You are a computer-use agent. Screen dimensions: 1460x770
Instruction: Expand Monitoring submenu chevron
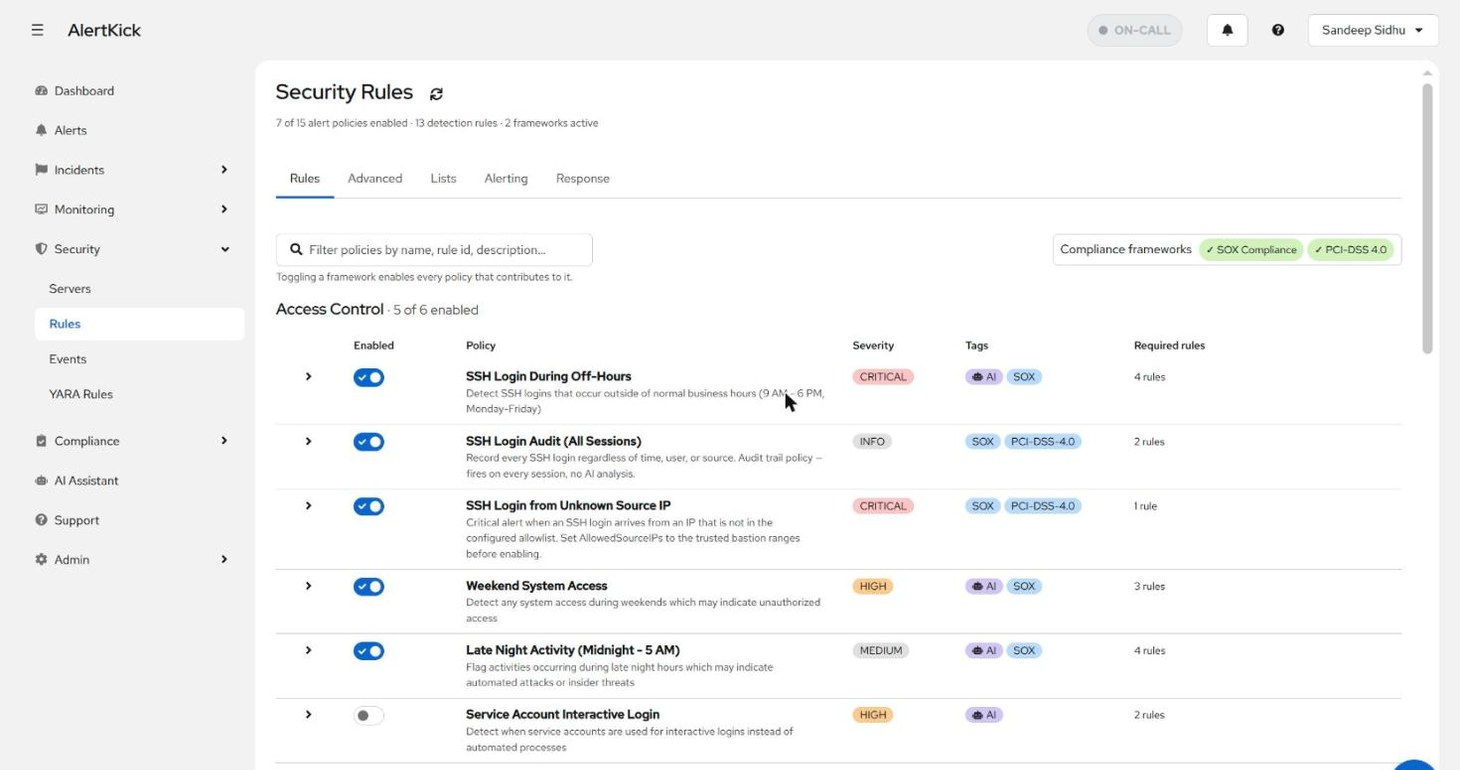point(224,209)
